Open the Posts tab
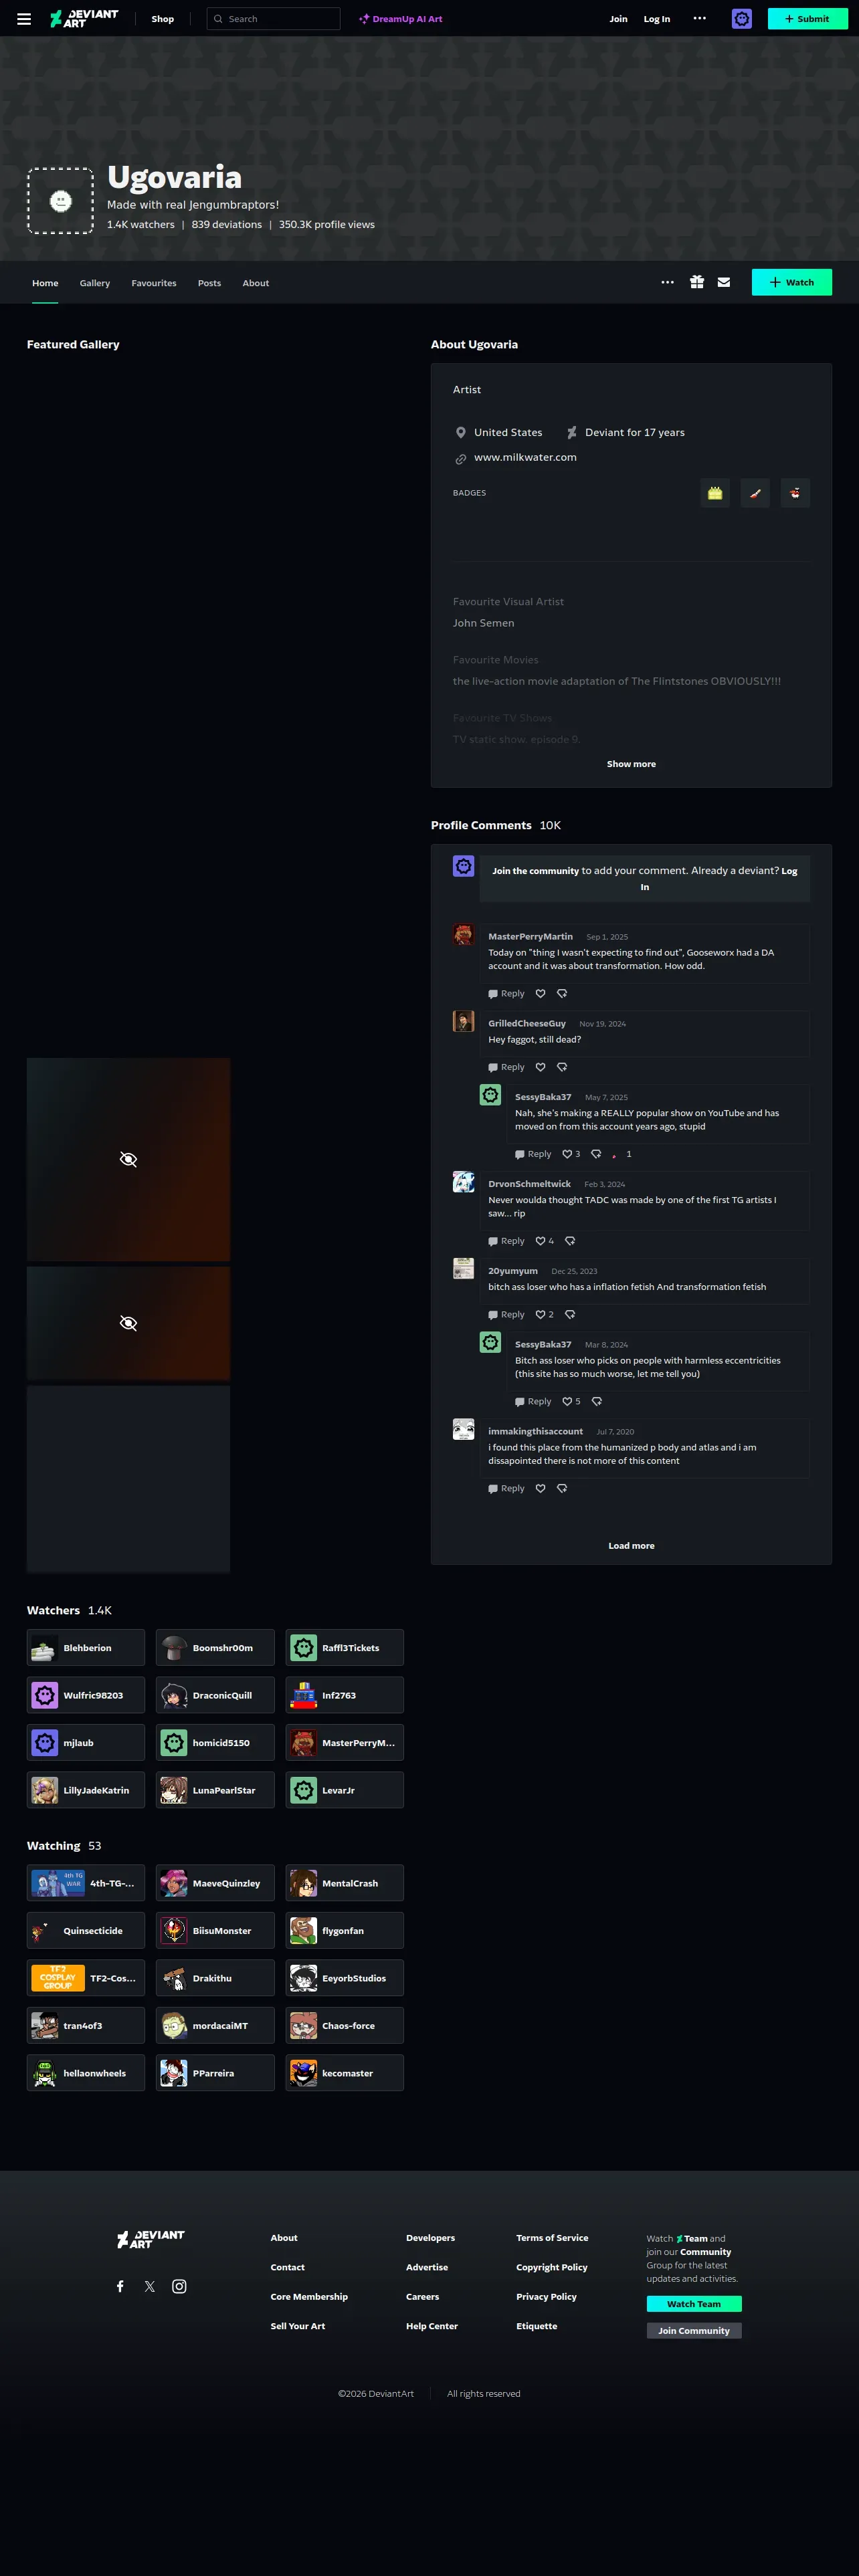Viewport: 859px width, 2576px height. (x=209, y=283)
